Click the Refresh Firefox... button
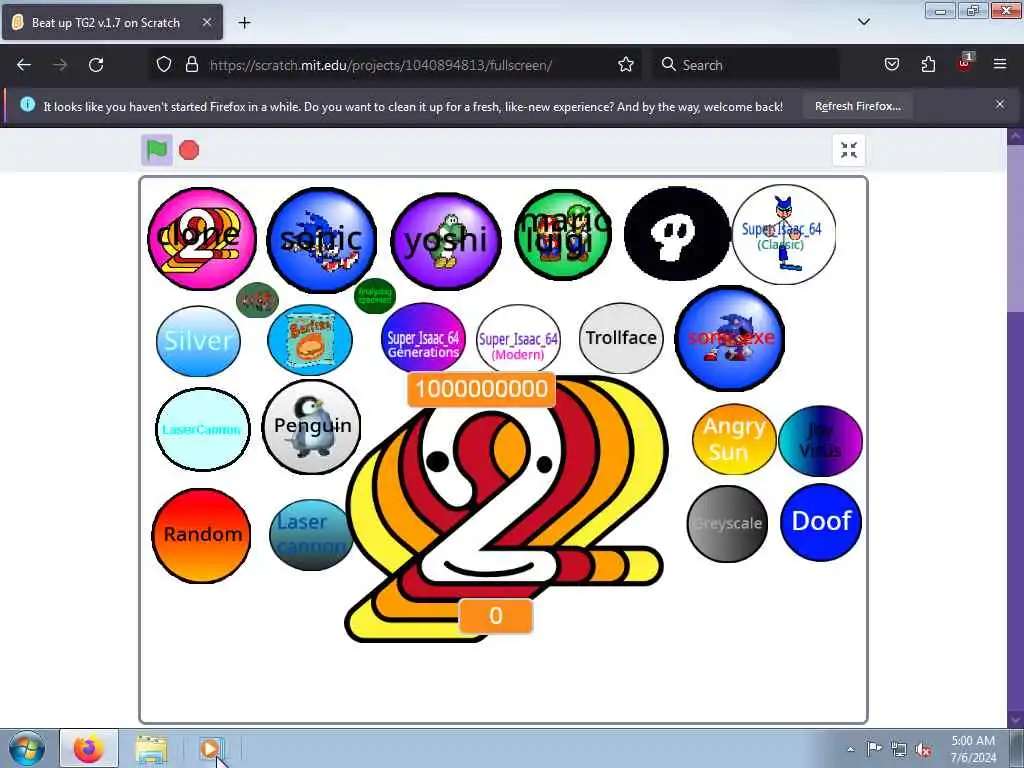This screenshot has width=1024, height=768. 857,106
